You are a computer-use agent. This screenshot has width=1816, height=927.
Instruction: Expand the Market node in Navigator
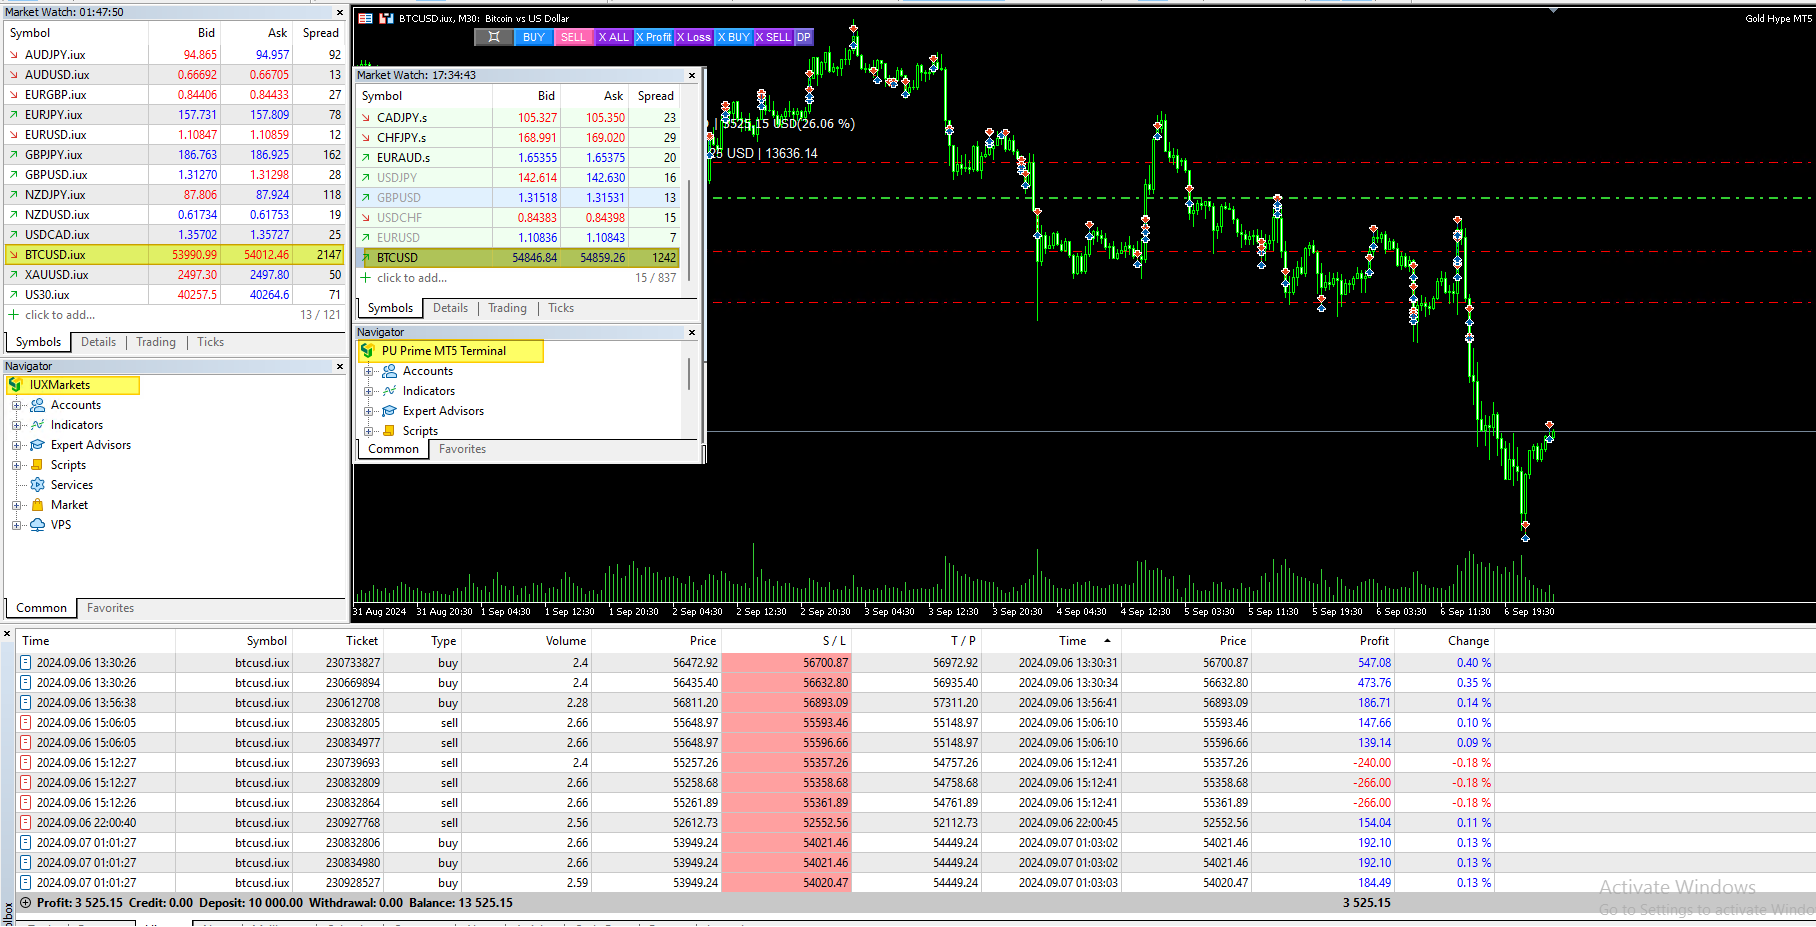click(x=17, y=505)
